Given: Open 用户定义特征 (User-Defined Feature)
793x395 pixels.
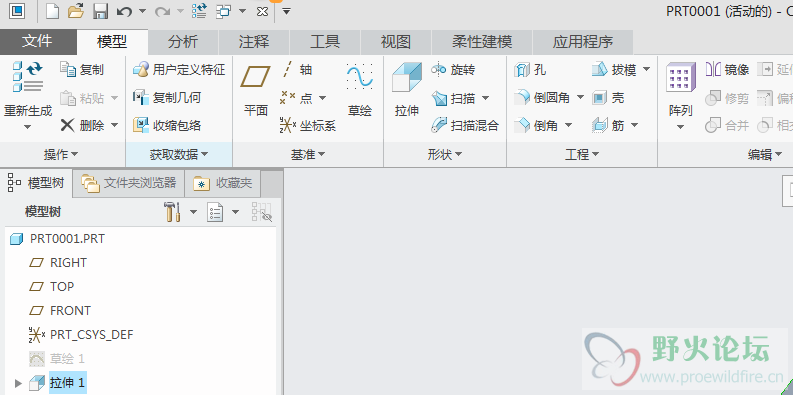Looking at the screenshot, I should coord(179,69).
